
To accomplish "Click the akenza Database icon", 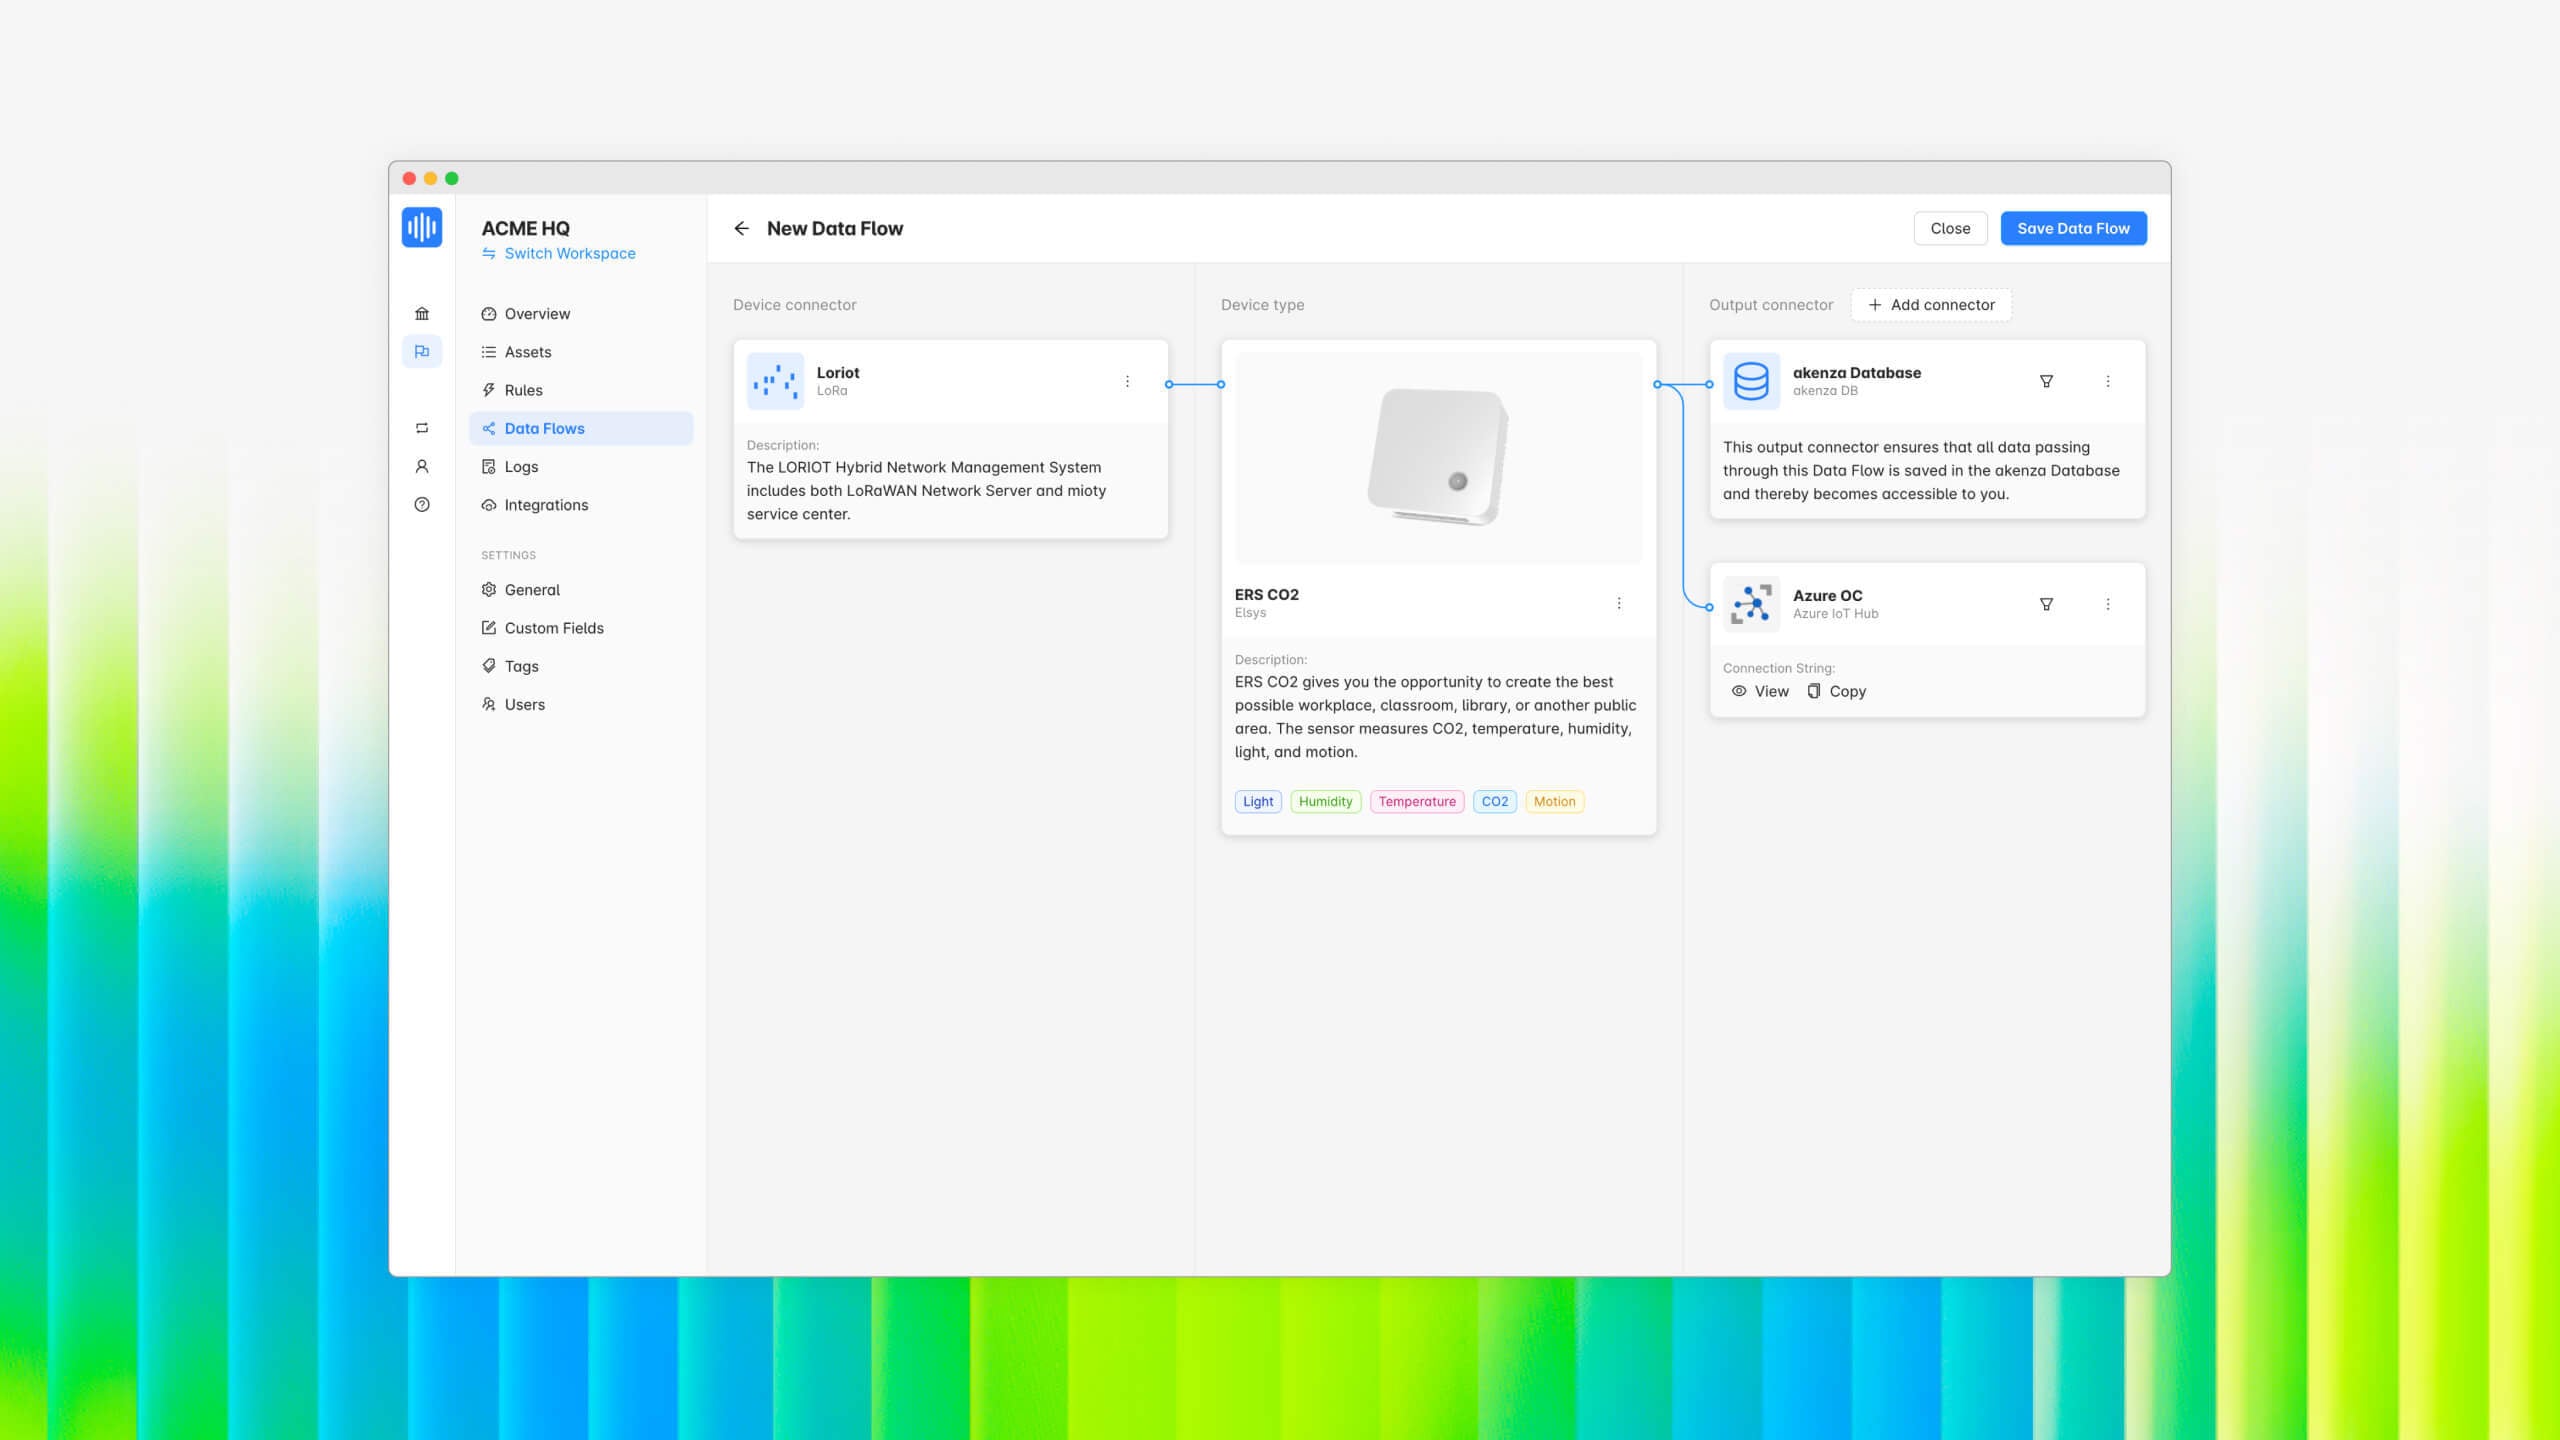I will tap(1751, 381).
